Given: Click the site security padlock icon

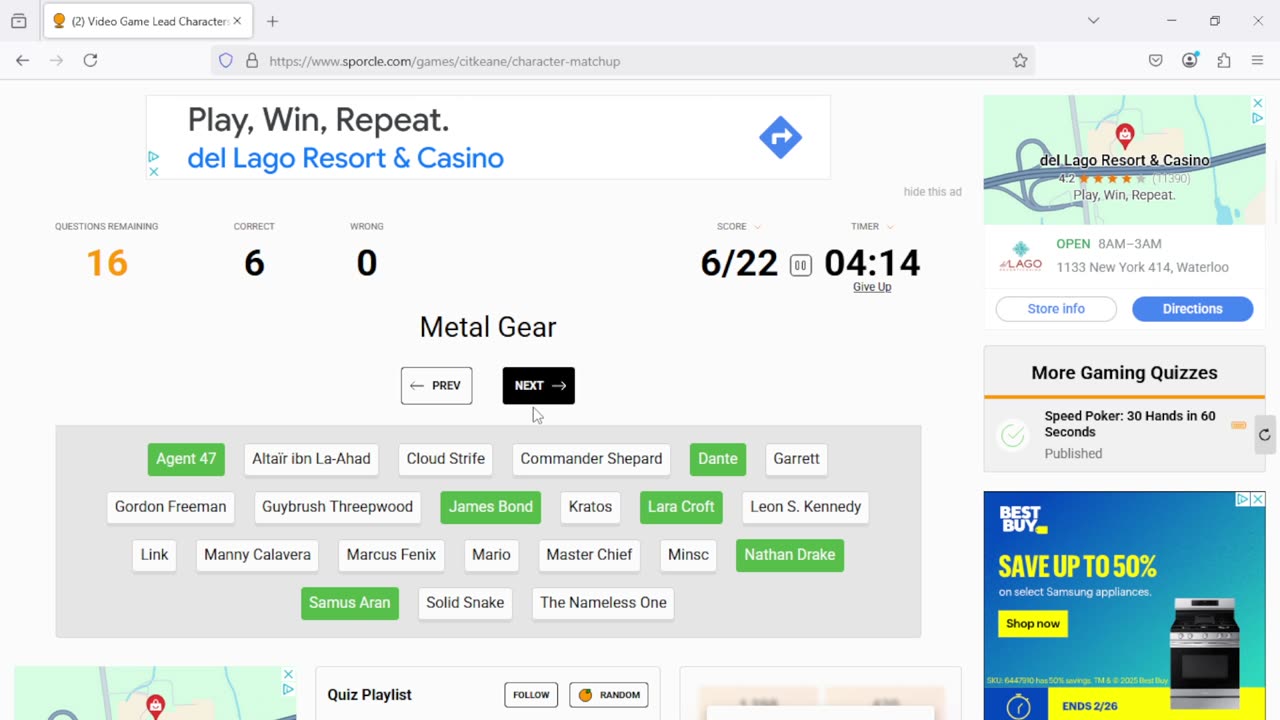Looking at the screenshot, I should pyautogui.click(x=252, y=61).
